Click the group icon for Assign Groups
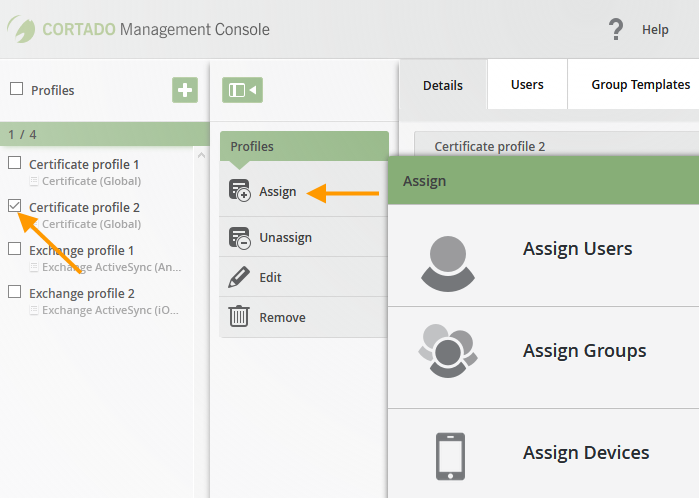This screenshot has height=498, width=699. coord(448,351)
